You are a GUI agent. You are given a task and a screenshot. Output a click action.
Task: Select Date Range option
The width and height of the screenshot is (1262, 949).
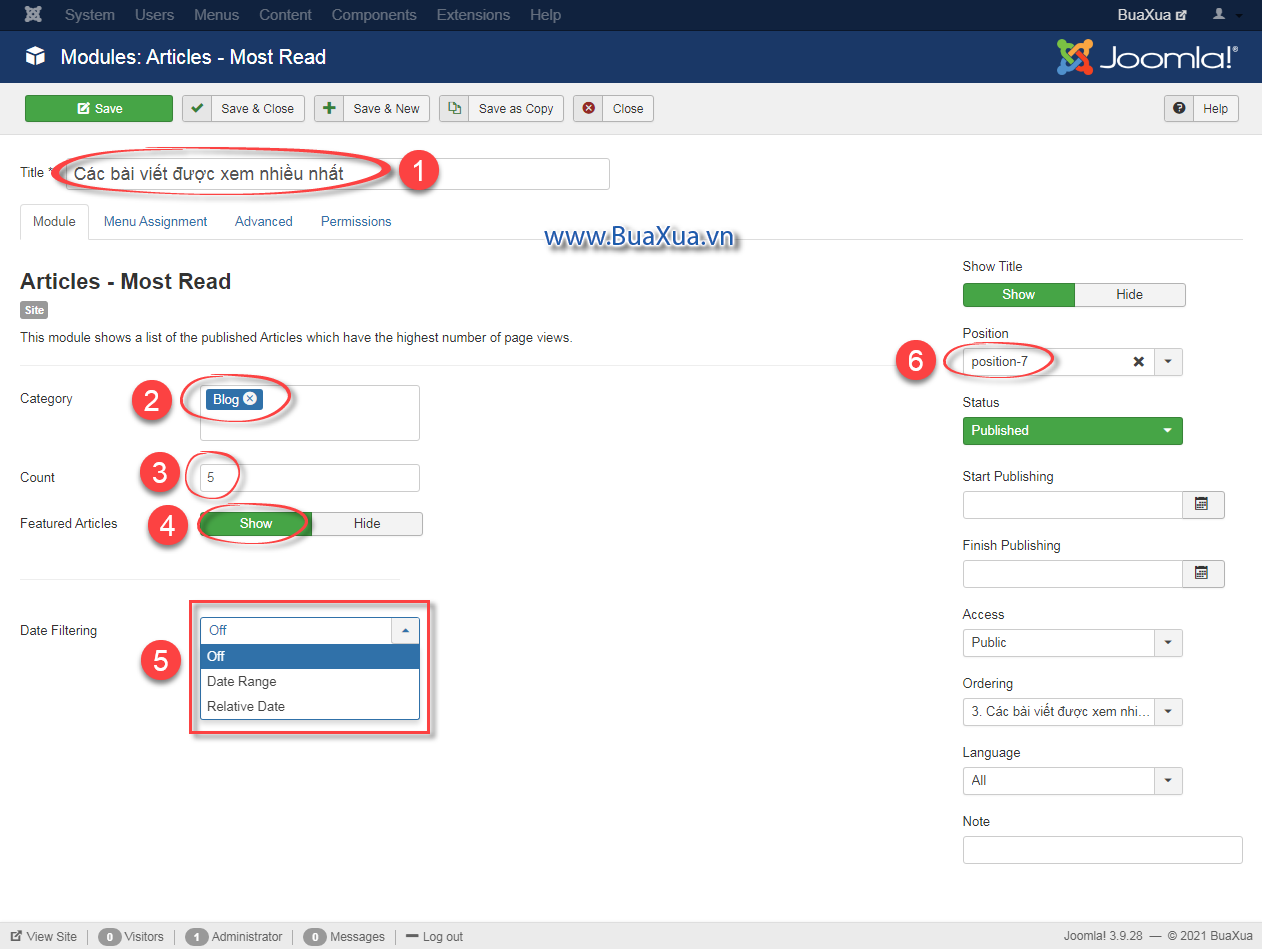pyautogui.click(x=310, y=681)
